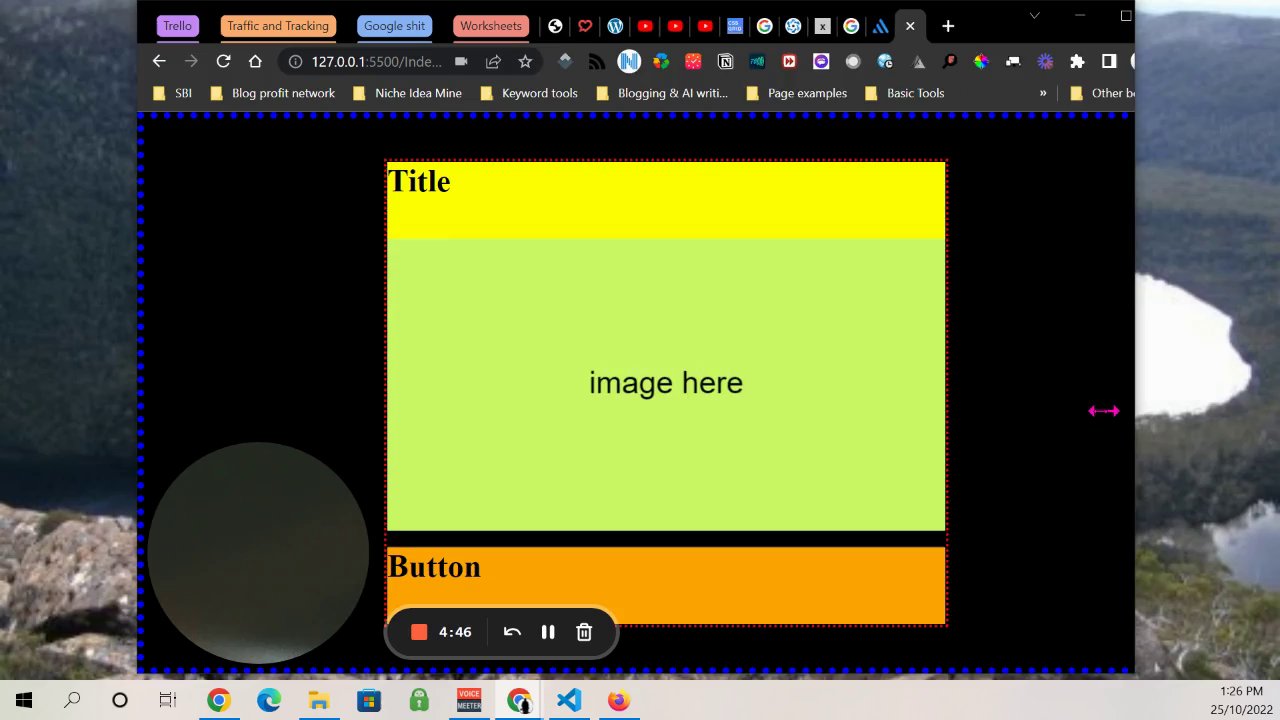1280x720 pixels.
Task: Expand the Worksheets tab group
Action: click(491, 26)
